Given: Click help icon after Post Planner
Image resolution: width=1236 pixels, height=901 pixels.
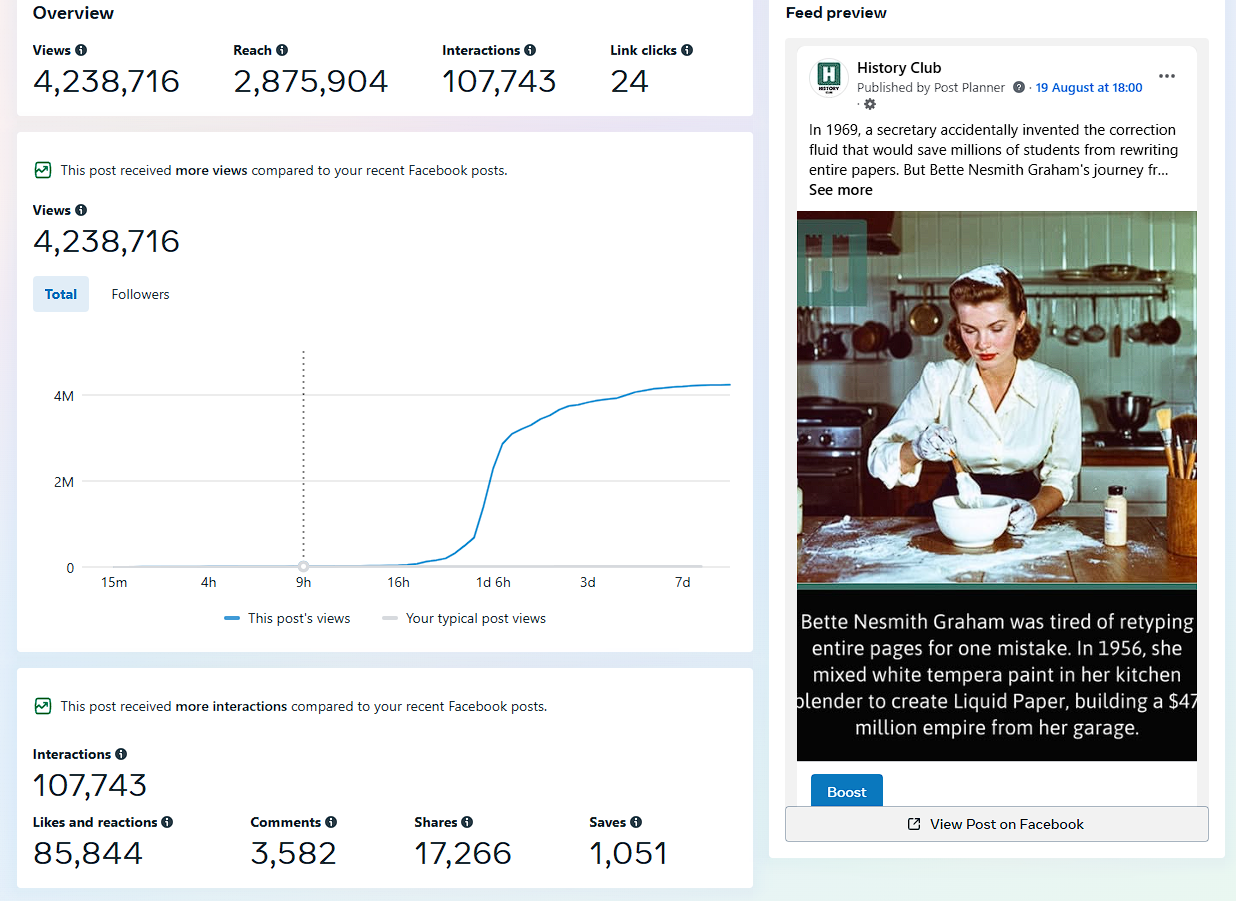Looking at the screenshot, I should point(1019,88).
